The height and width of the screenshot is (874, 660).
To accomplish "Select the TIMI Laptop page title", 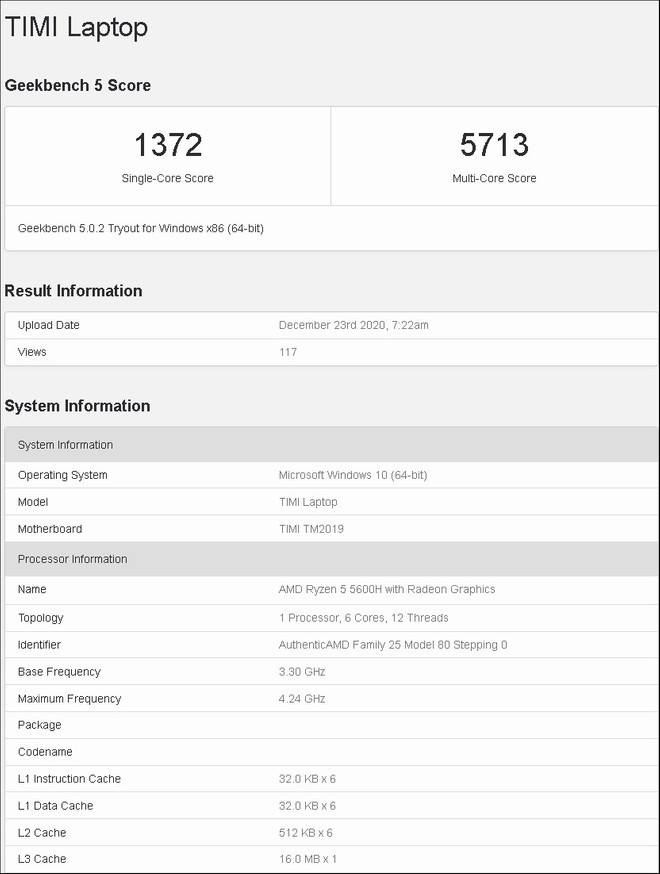I will pos(76,28).
